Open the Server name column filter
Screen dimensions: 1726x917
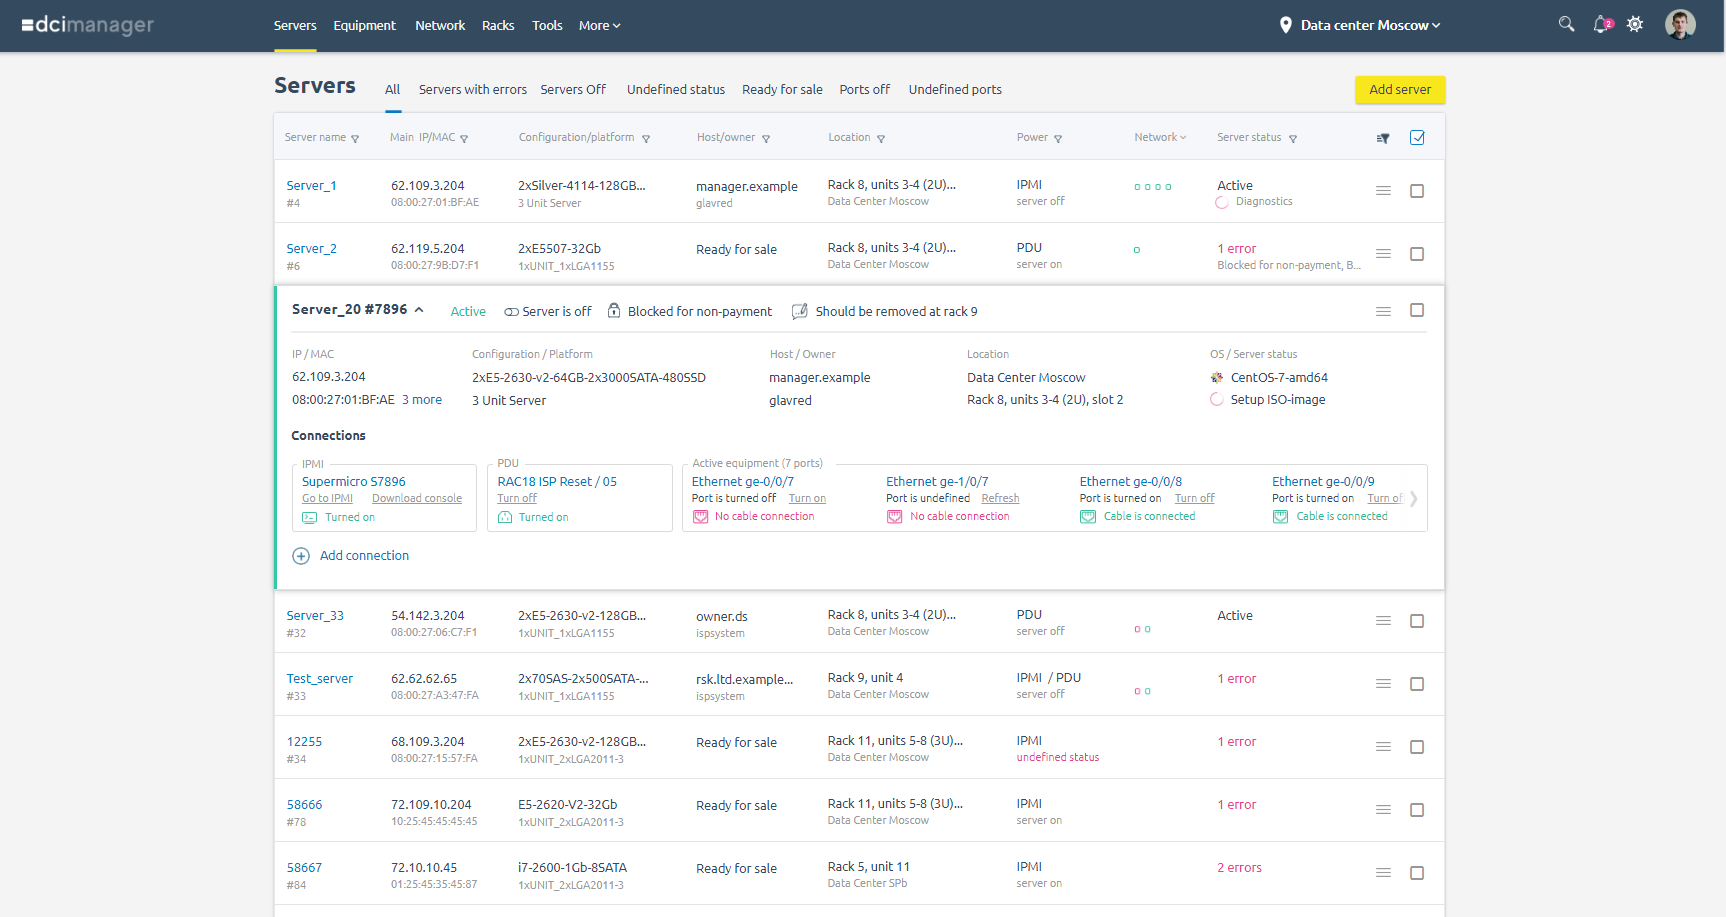pyautogui.click(x=355, y=139)
